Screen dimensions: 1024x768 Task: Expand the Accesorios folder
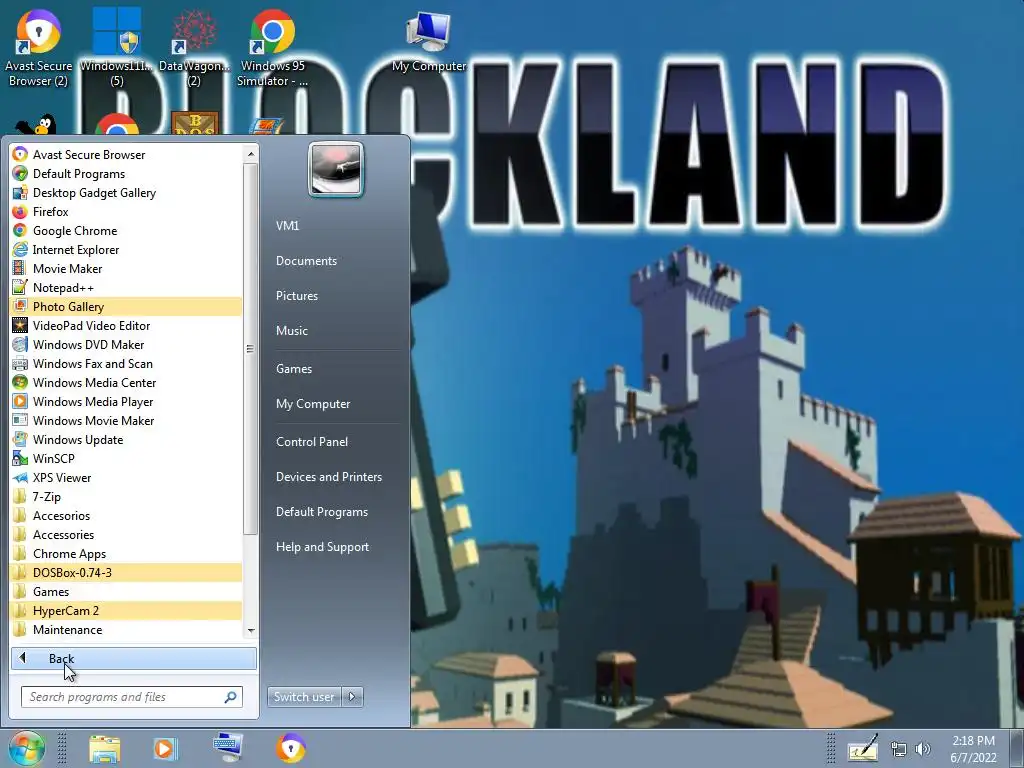point(127,515)
